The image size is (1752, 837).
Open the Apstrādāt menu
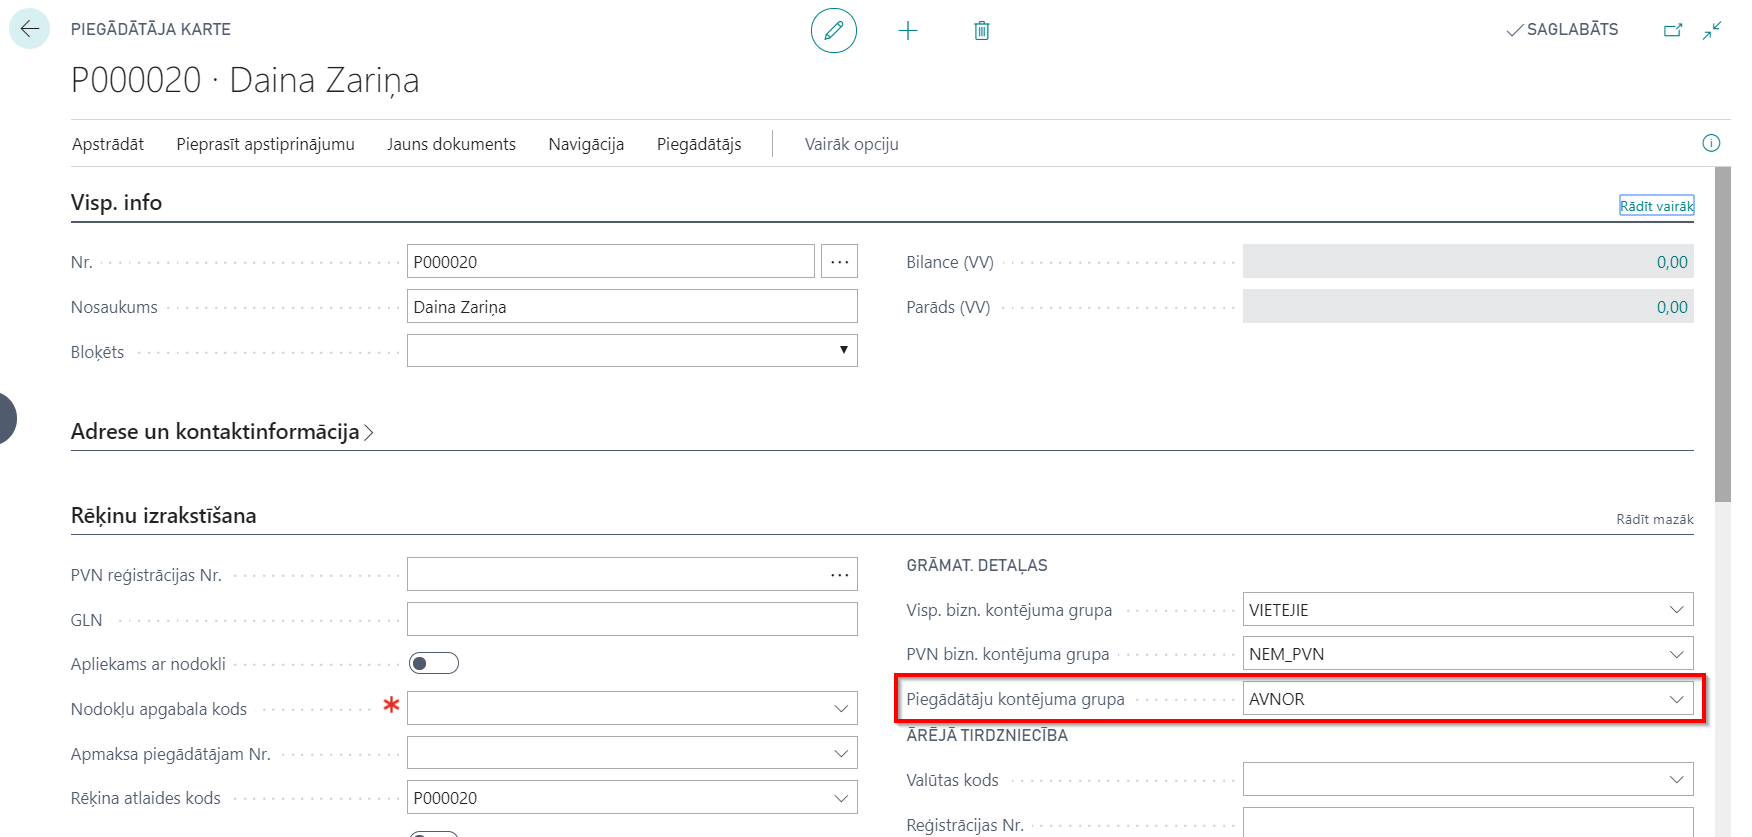(x=108, y=144)
